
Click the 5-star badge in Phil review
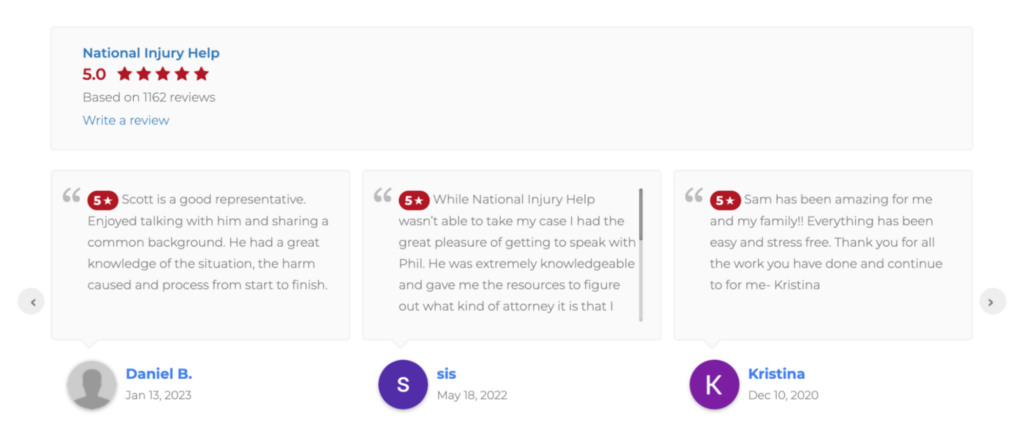click(x=414, y=200)
